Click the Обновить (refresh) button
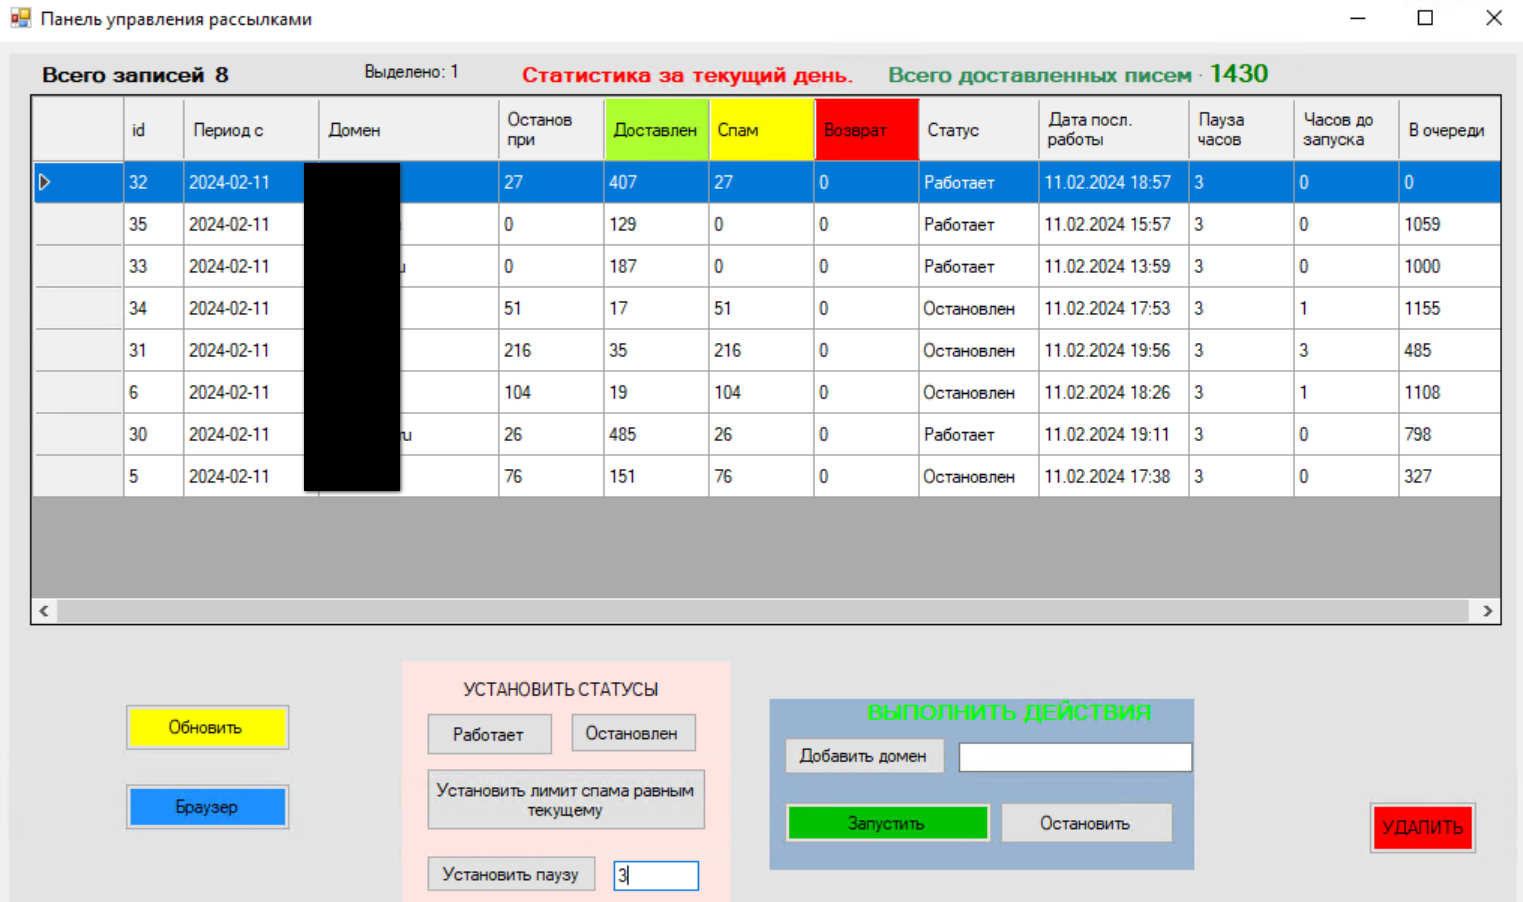 207,727
